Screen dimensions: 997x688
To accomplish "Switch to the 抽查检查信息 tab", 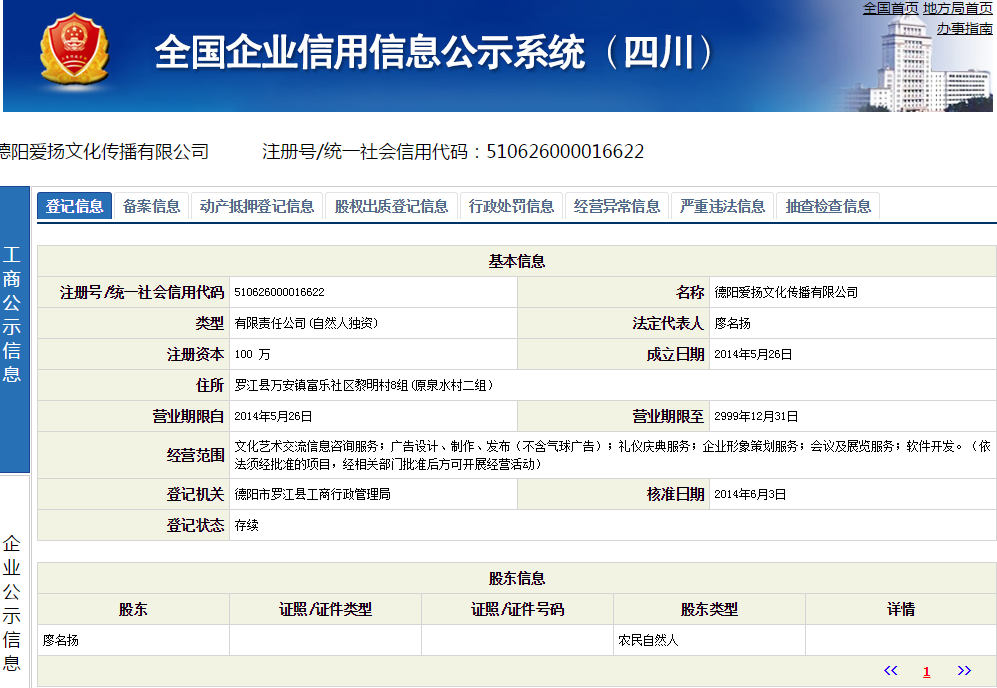I will 828,206.
